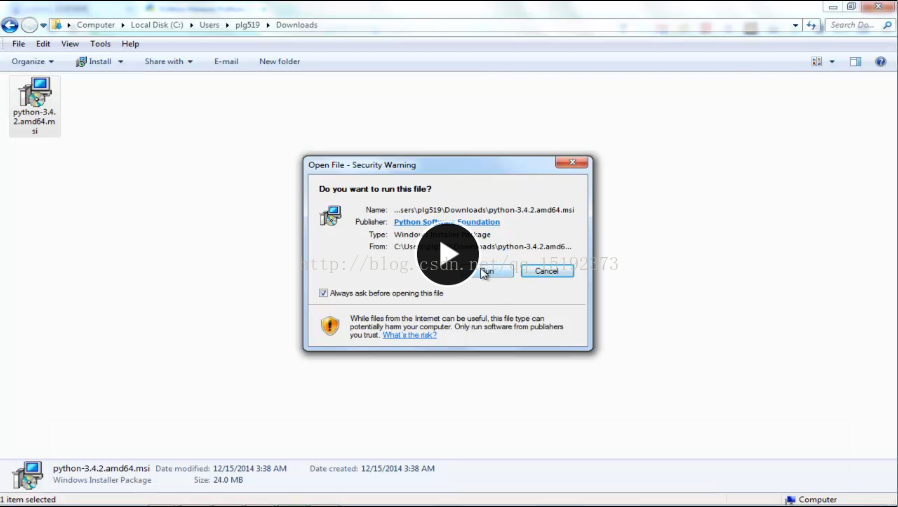Select Local Disk (C:) breadcrumb

tap(157, 25)
